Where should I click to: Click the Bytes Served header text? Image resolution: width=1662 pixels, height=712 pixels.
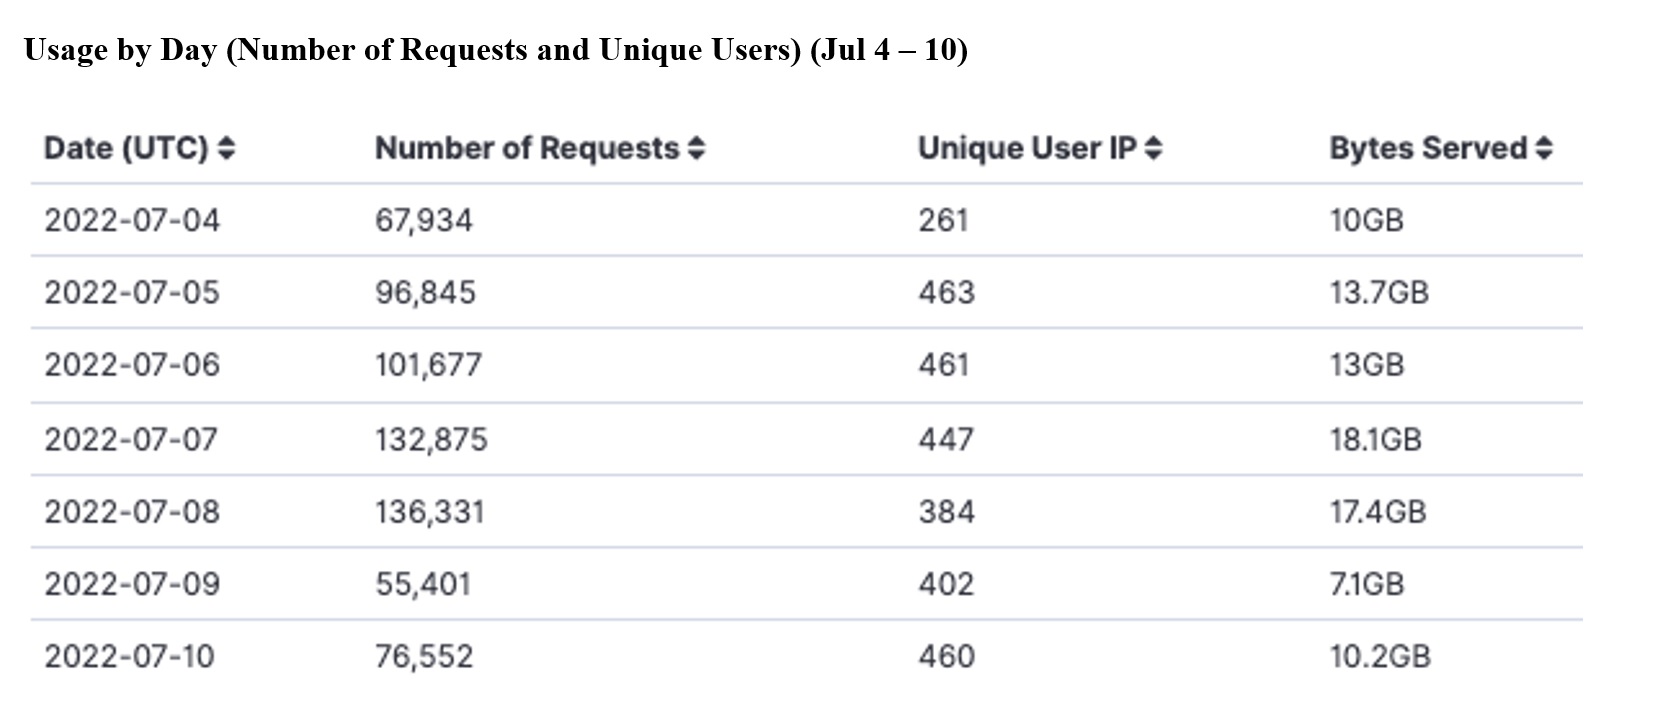coord(1428,149)
